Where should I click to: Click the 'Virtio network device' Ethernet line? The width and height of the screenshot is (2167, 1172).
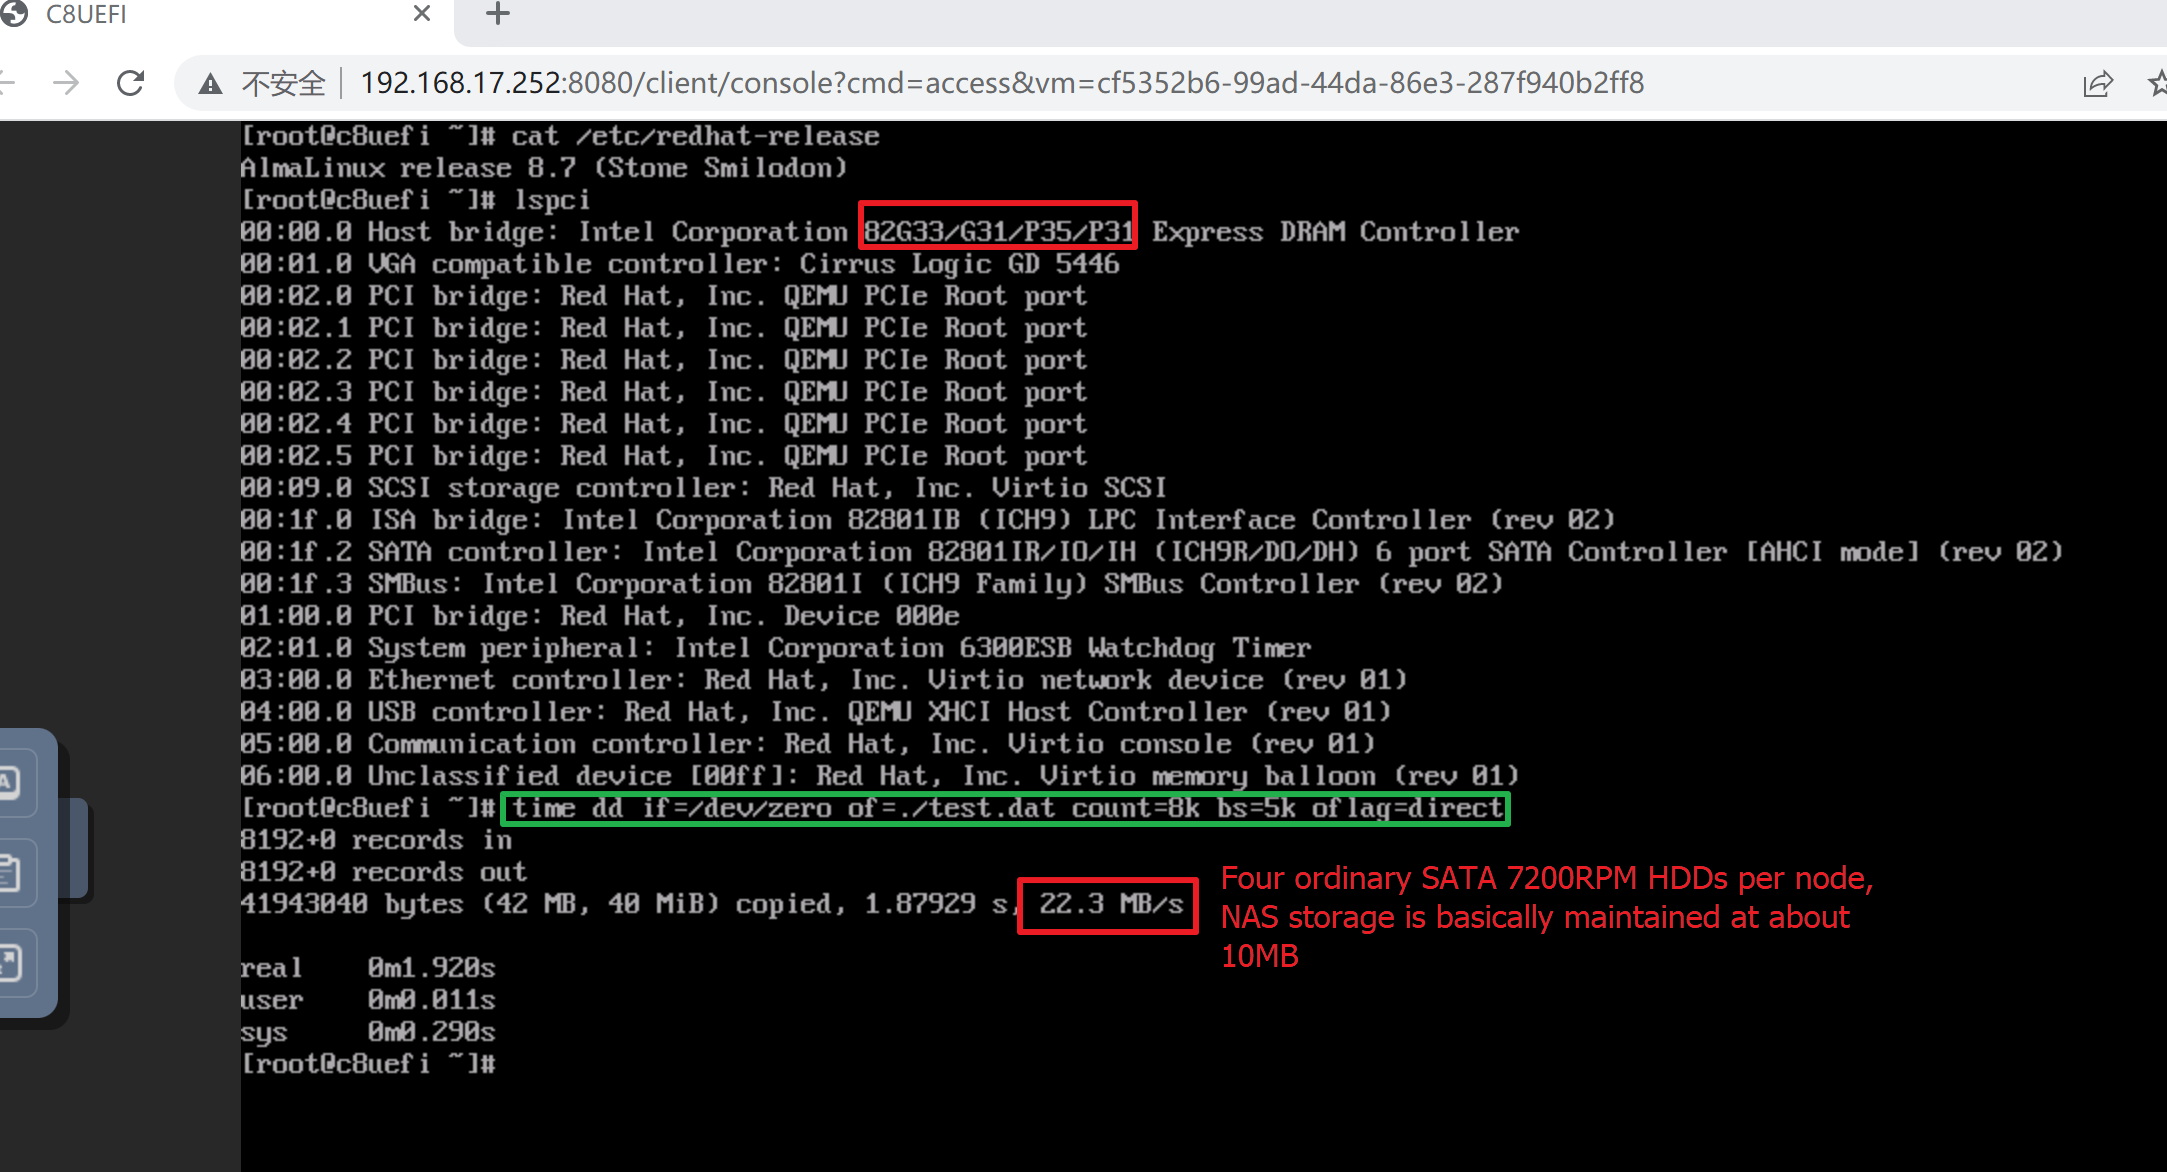[x=824, y=680]
